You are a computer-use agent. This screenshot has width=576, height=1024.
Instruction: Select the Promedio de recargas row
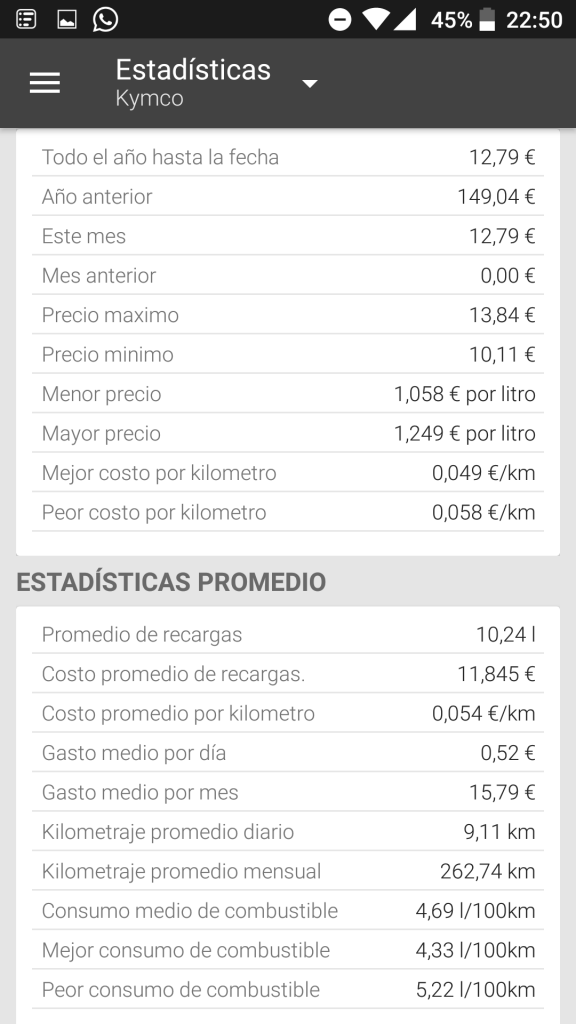(288, 633)
